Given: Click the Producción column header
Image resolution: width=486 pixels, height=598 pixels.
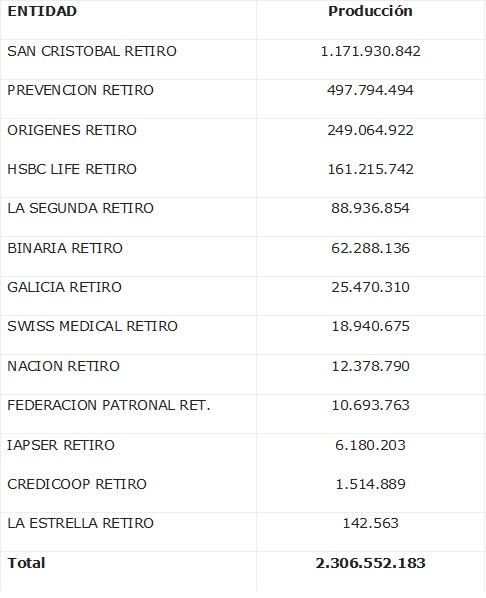Looking at the screenshot, I should pyautogui.click(x=370, y=11).
